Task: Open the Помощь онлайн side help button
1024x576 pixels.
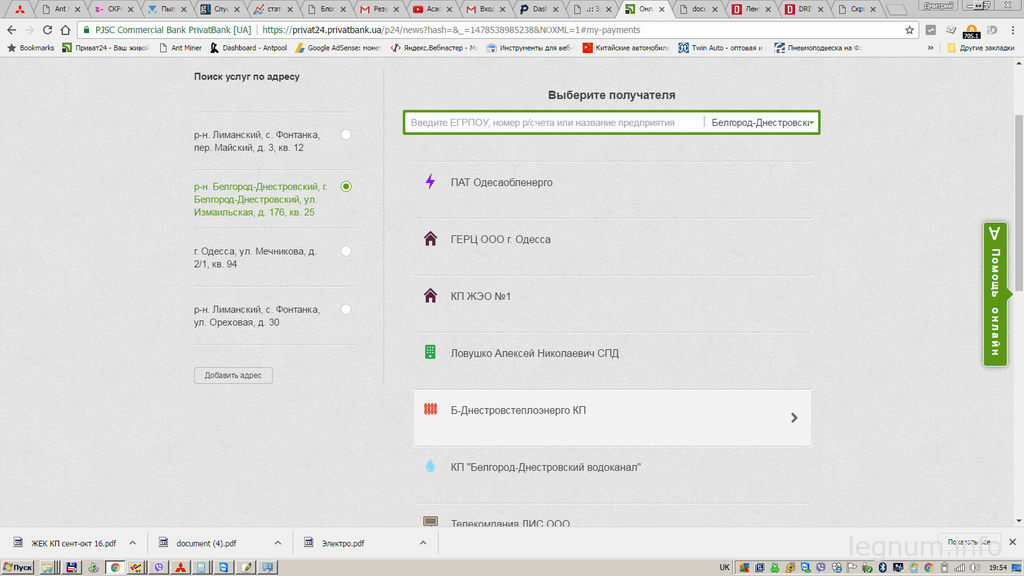Action: click(x=995, y=294)
